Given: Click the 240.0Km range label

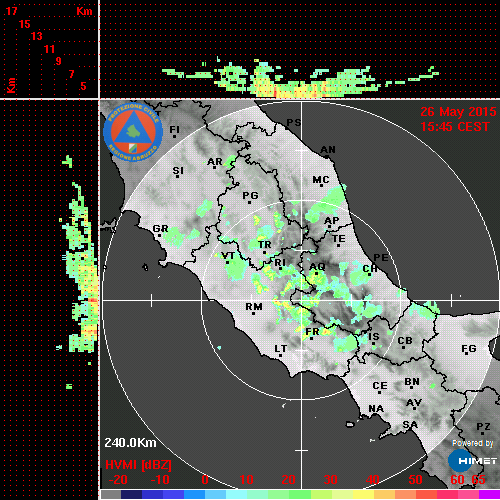Looking at the screenshot, I should 130,443.
